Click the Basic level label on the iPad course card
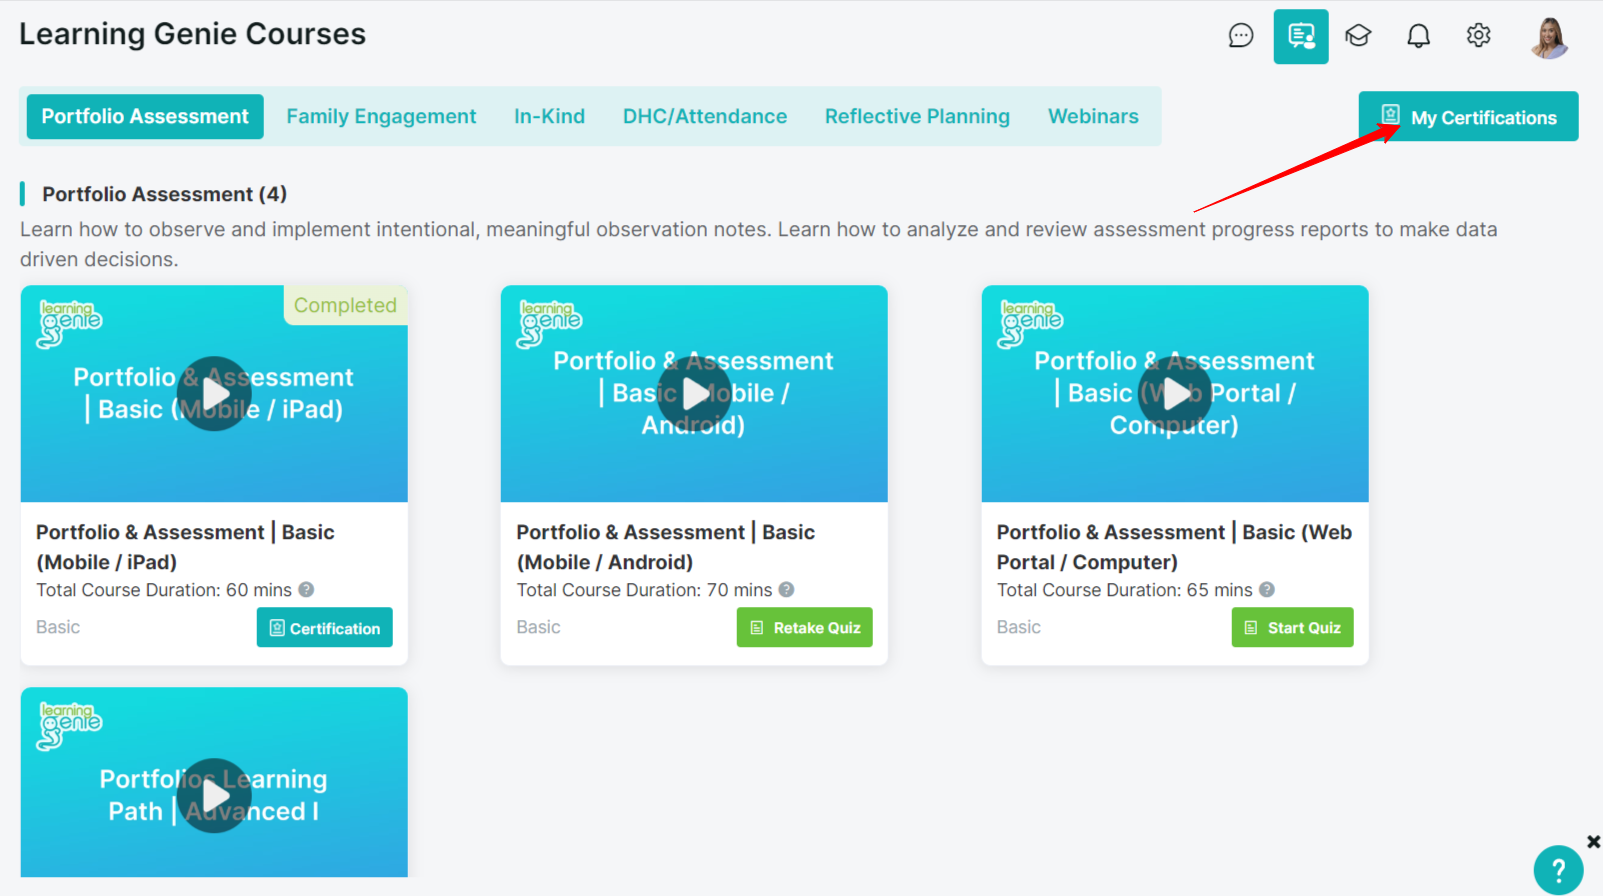This screenshot has height=896, width=1603. click(58, 627)
